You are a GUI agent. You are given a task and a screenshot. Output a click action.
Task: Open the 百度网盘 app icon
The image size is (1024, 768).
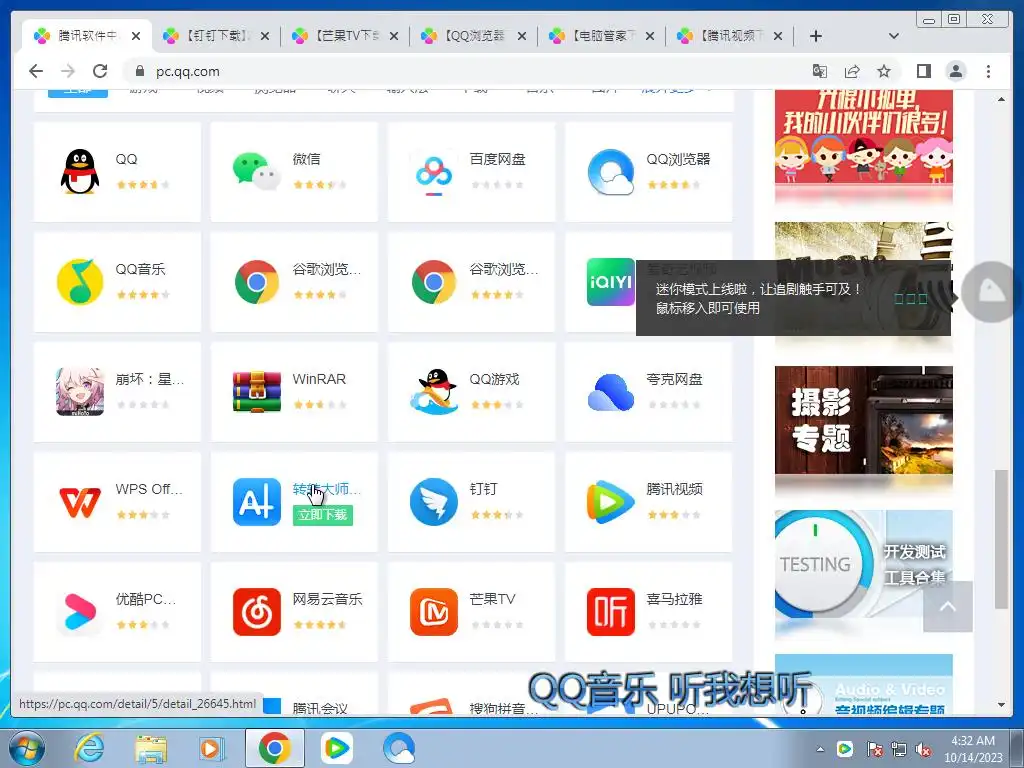point(434,174)
